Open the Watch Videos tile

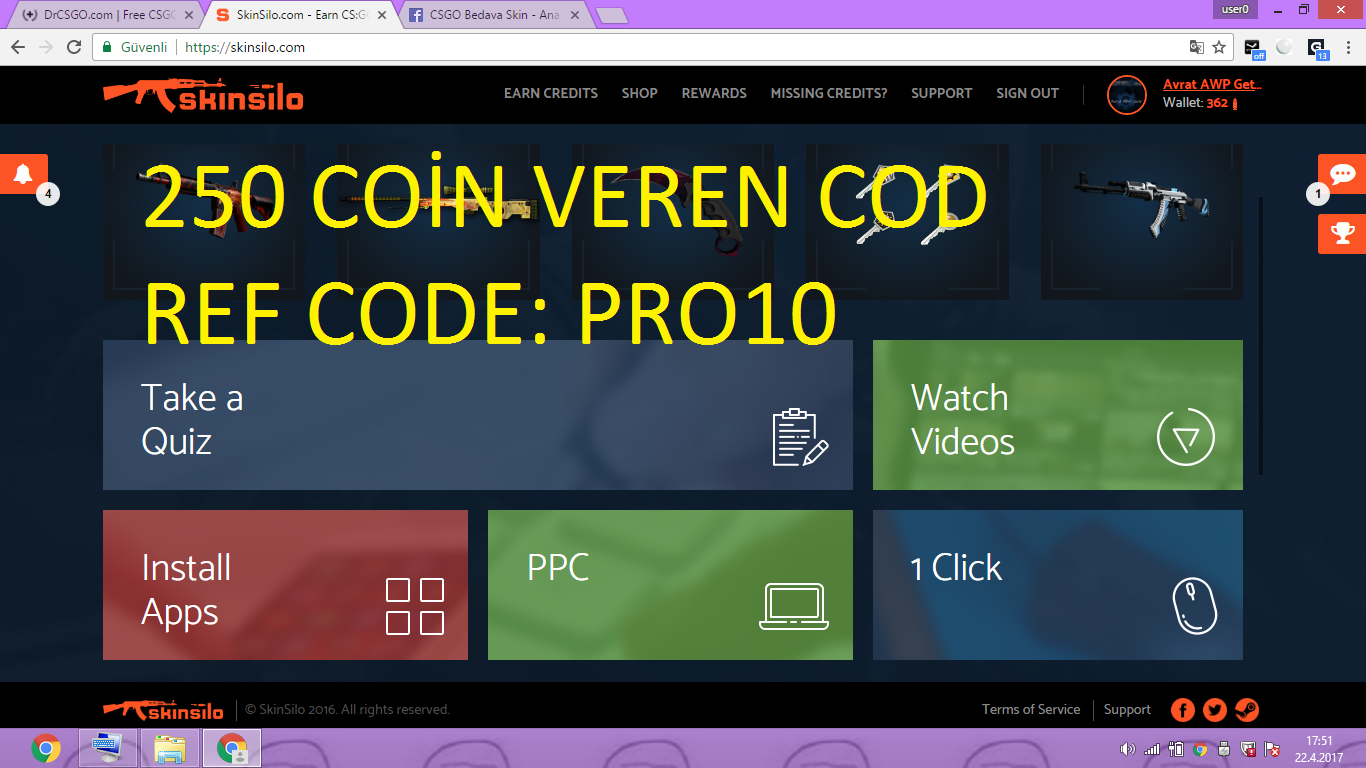(1058, 415)
